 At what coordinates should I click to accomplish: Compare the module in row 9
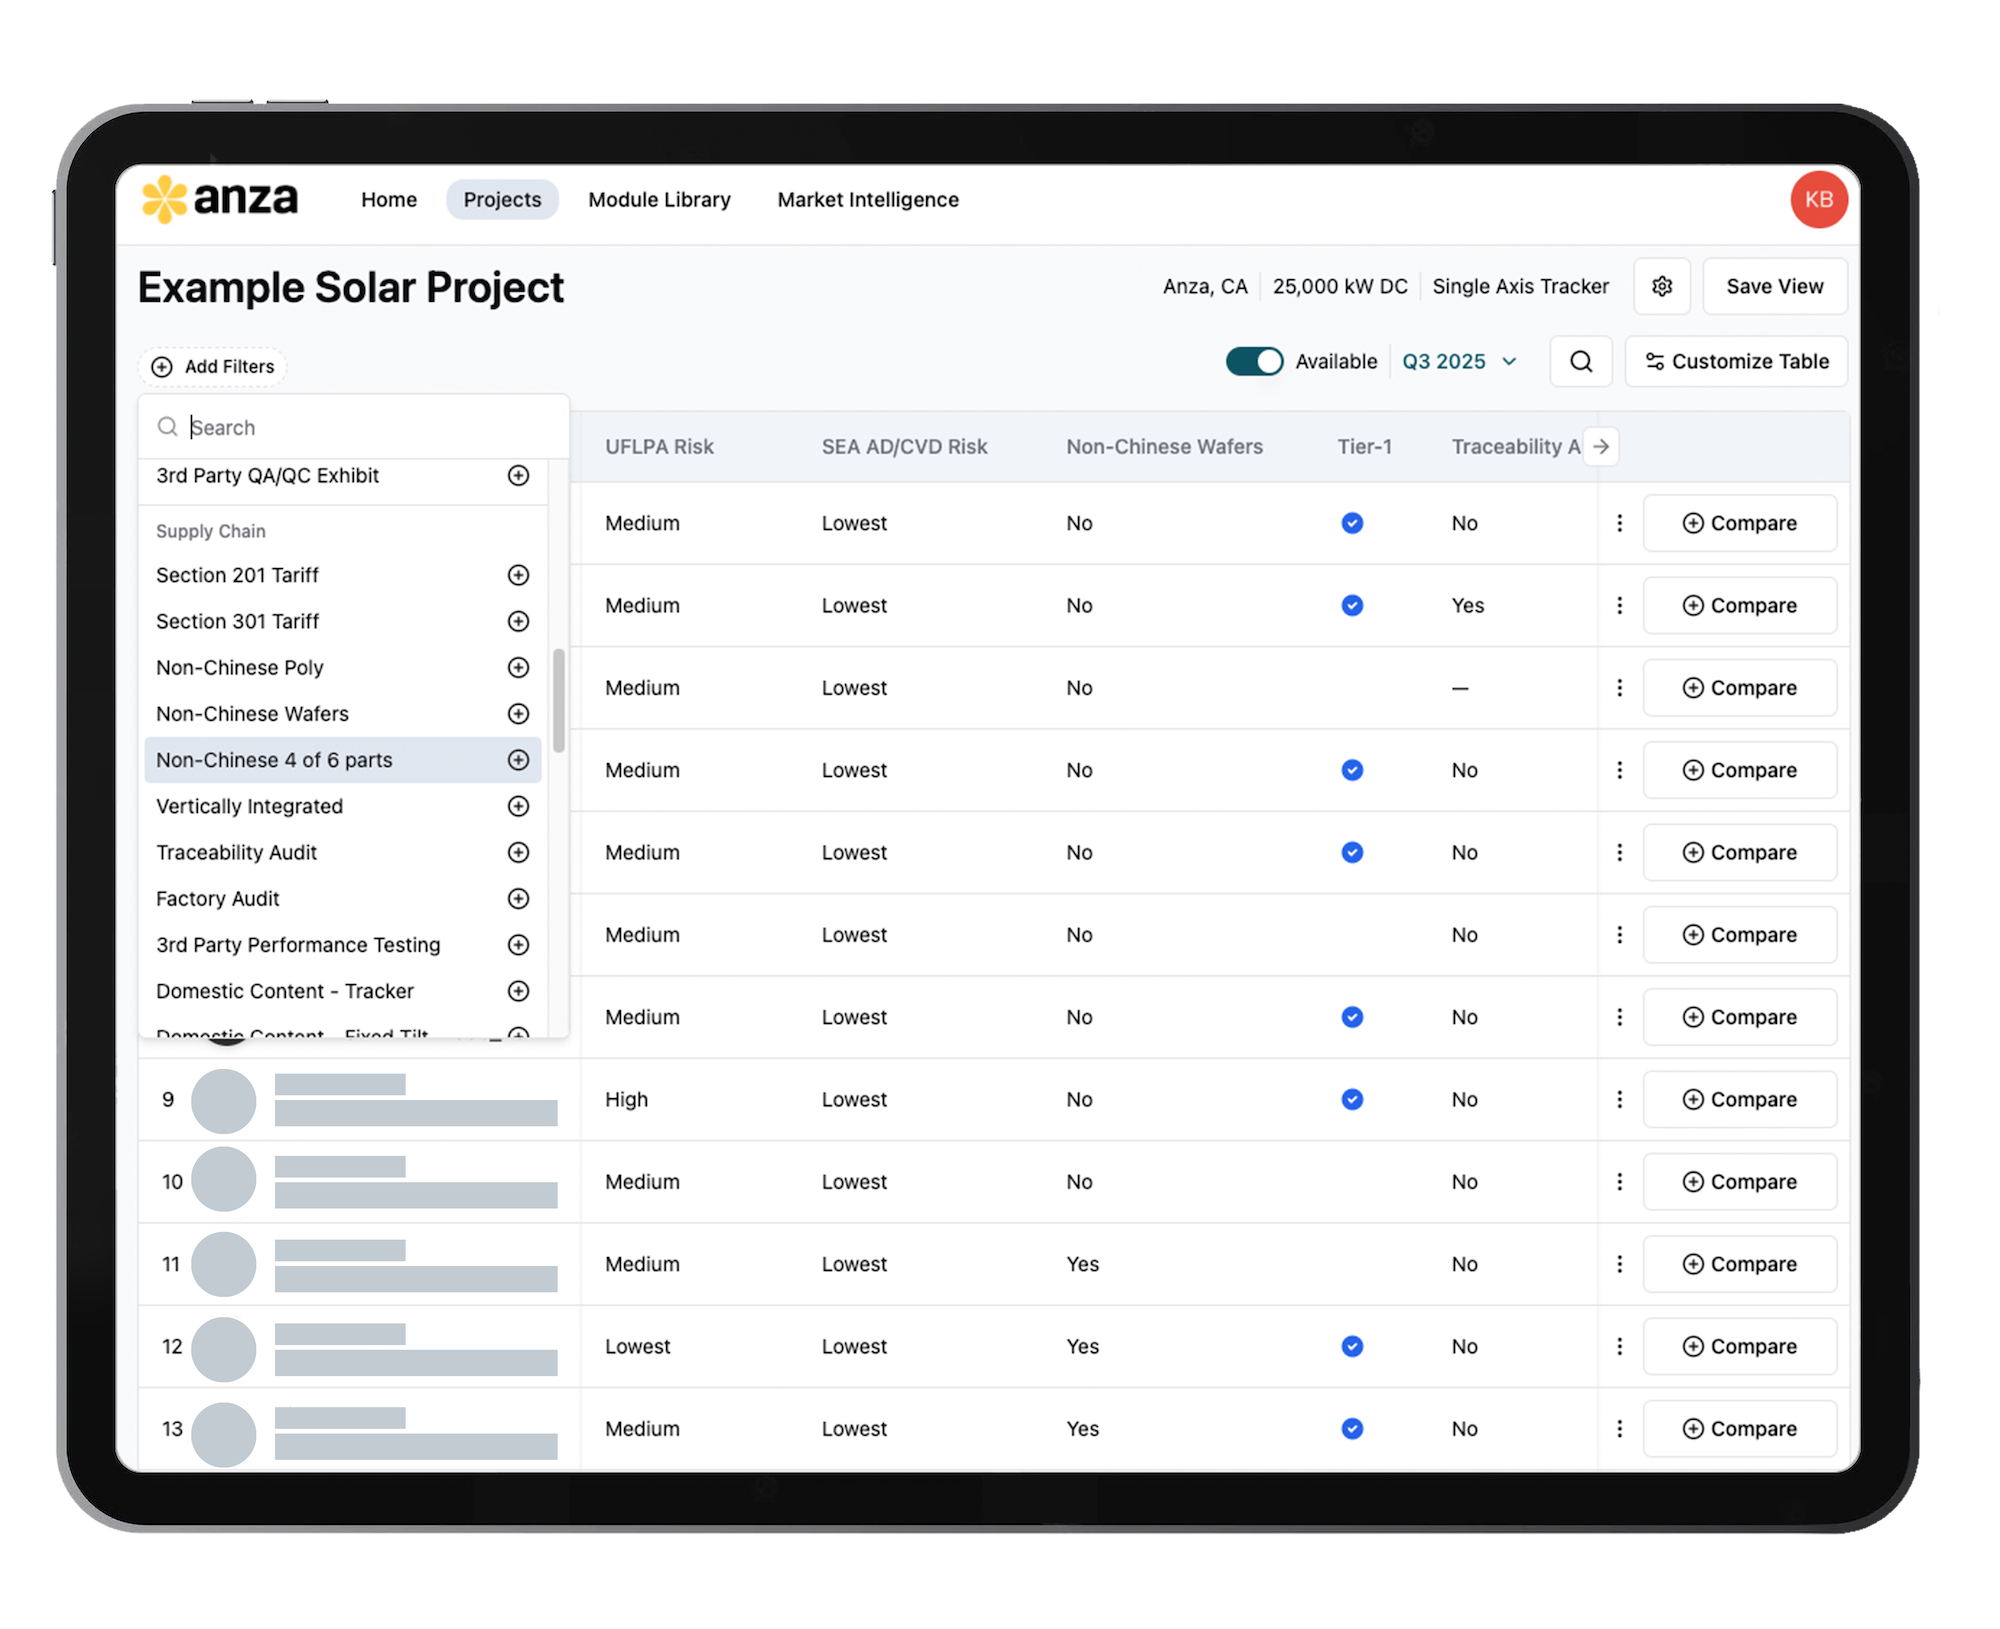pos(1740,1099)
